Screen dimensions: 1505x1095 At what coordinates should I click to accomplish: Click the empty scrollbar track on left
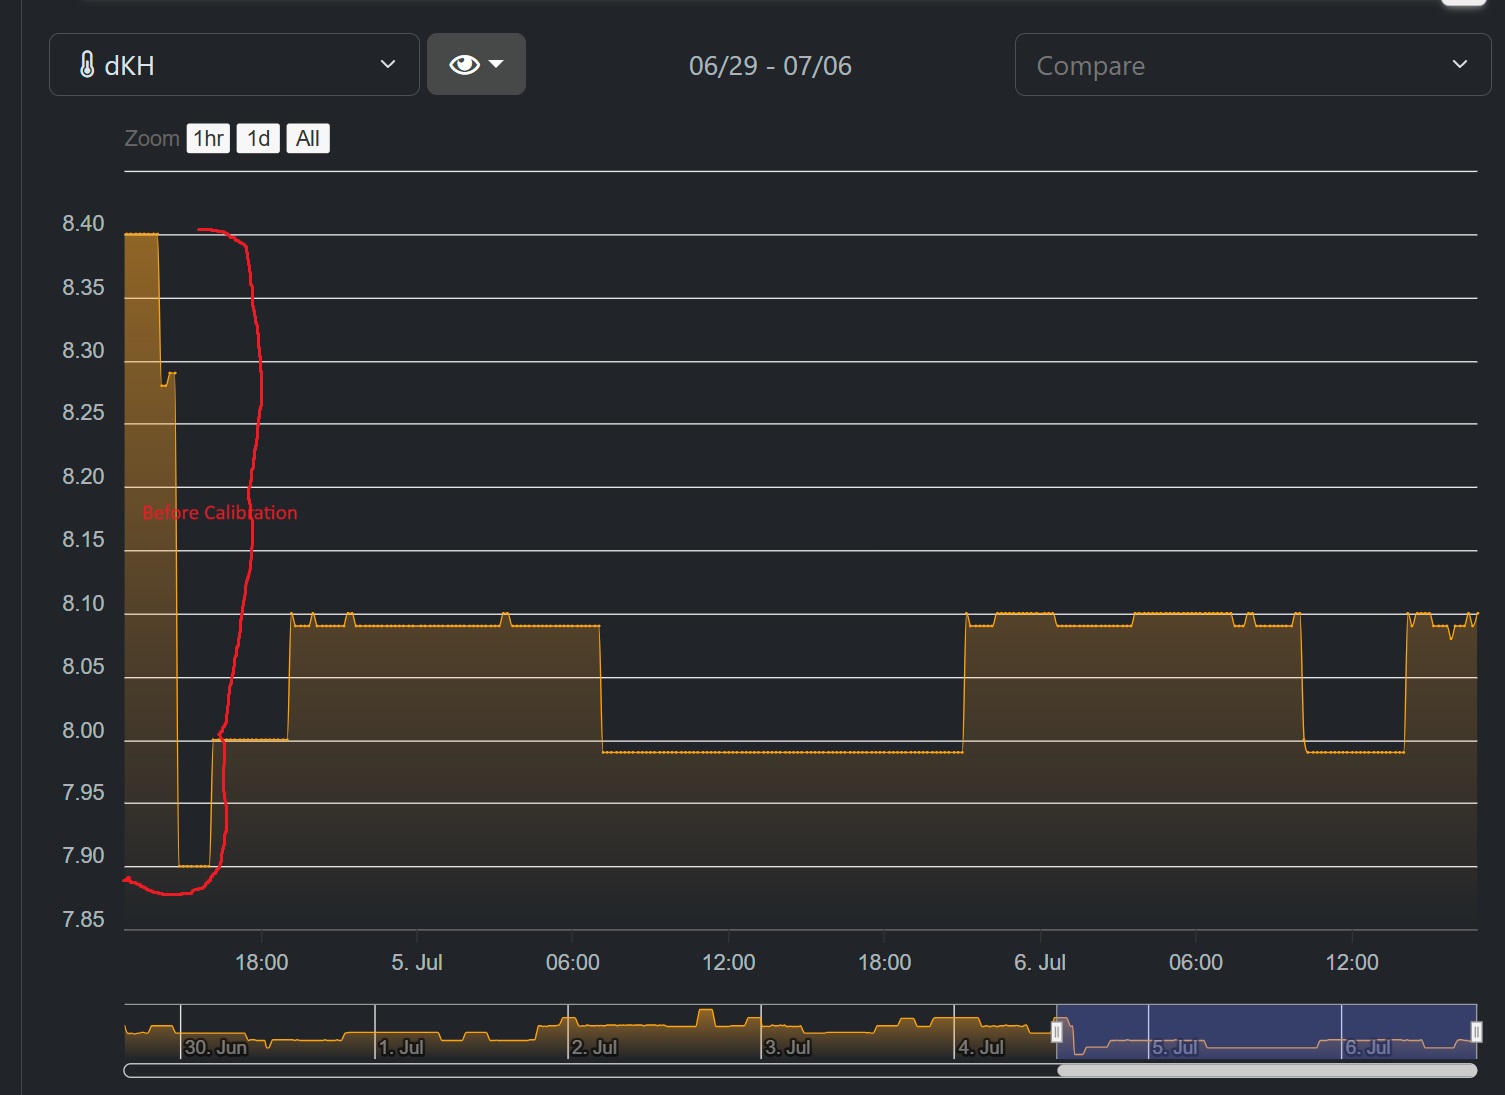pos(590,1071)
